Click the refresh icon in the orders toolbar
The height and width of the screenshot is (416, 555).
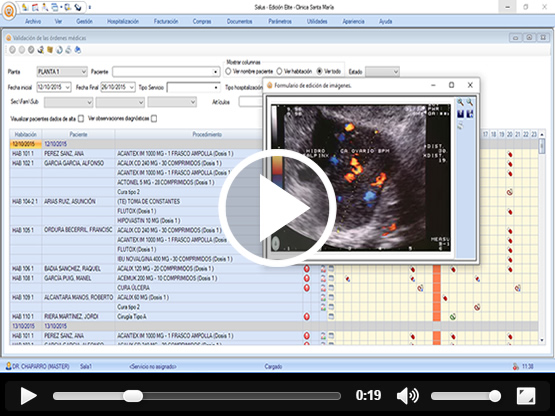pos(59,50)
